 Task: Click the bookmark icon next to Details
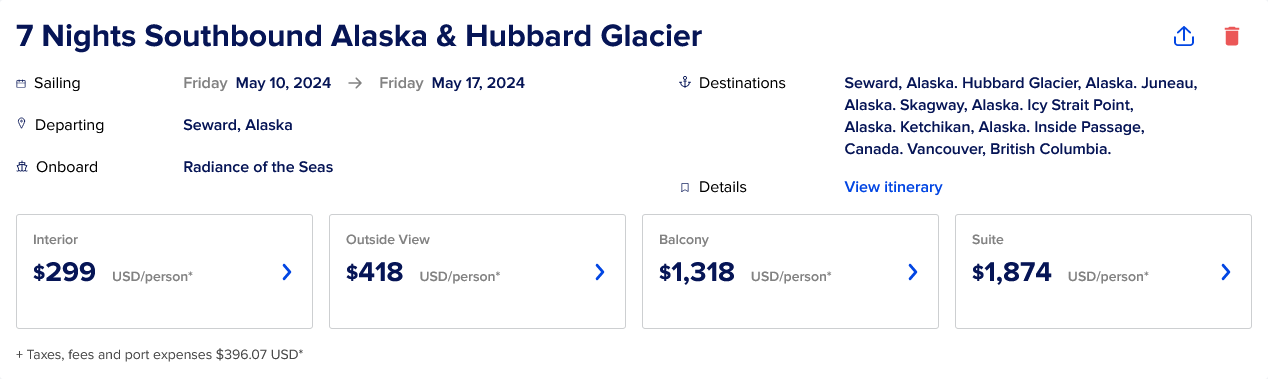[685, 187]
